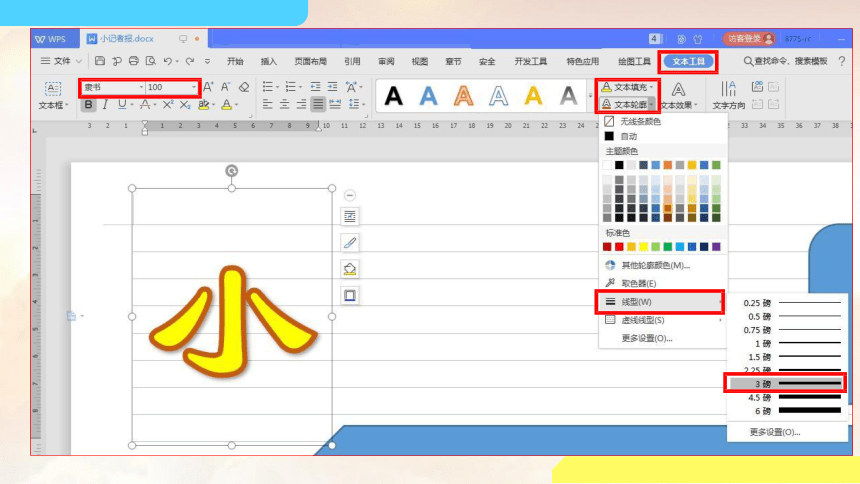Toggle underline formatting
860x484 pixels.
pos(122,104)
